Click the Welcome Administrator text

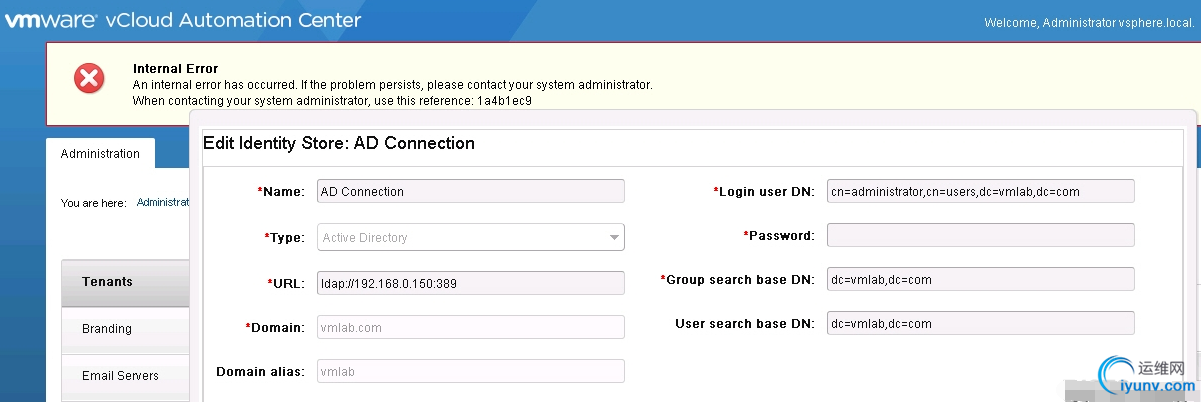pyautogui.click(x=1089, y=22)
